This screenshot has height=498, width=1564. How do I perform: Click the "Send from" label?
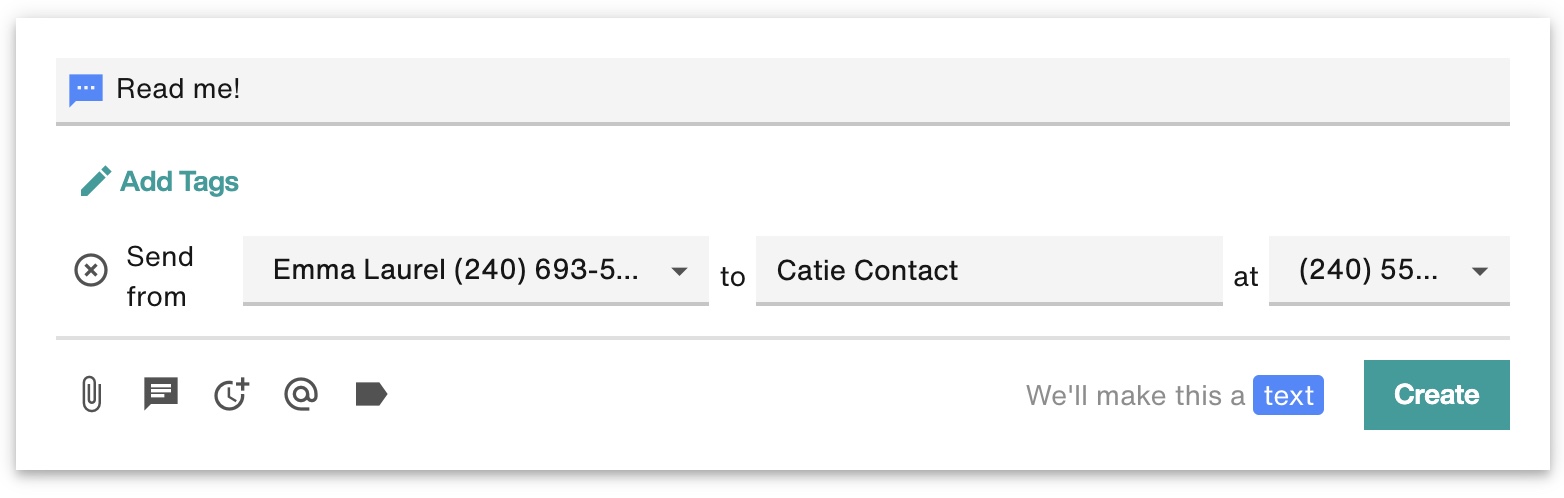point(159,276)
